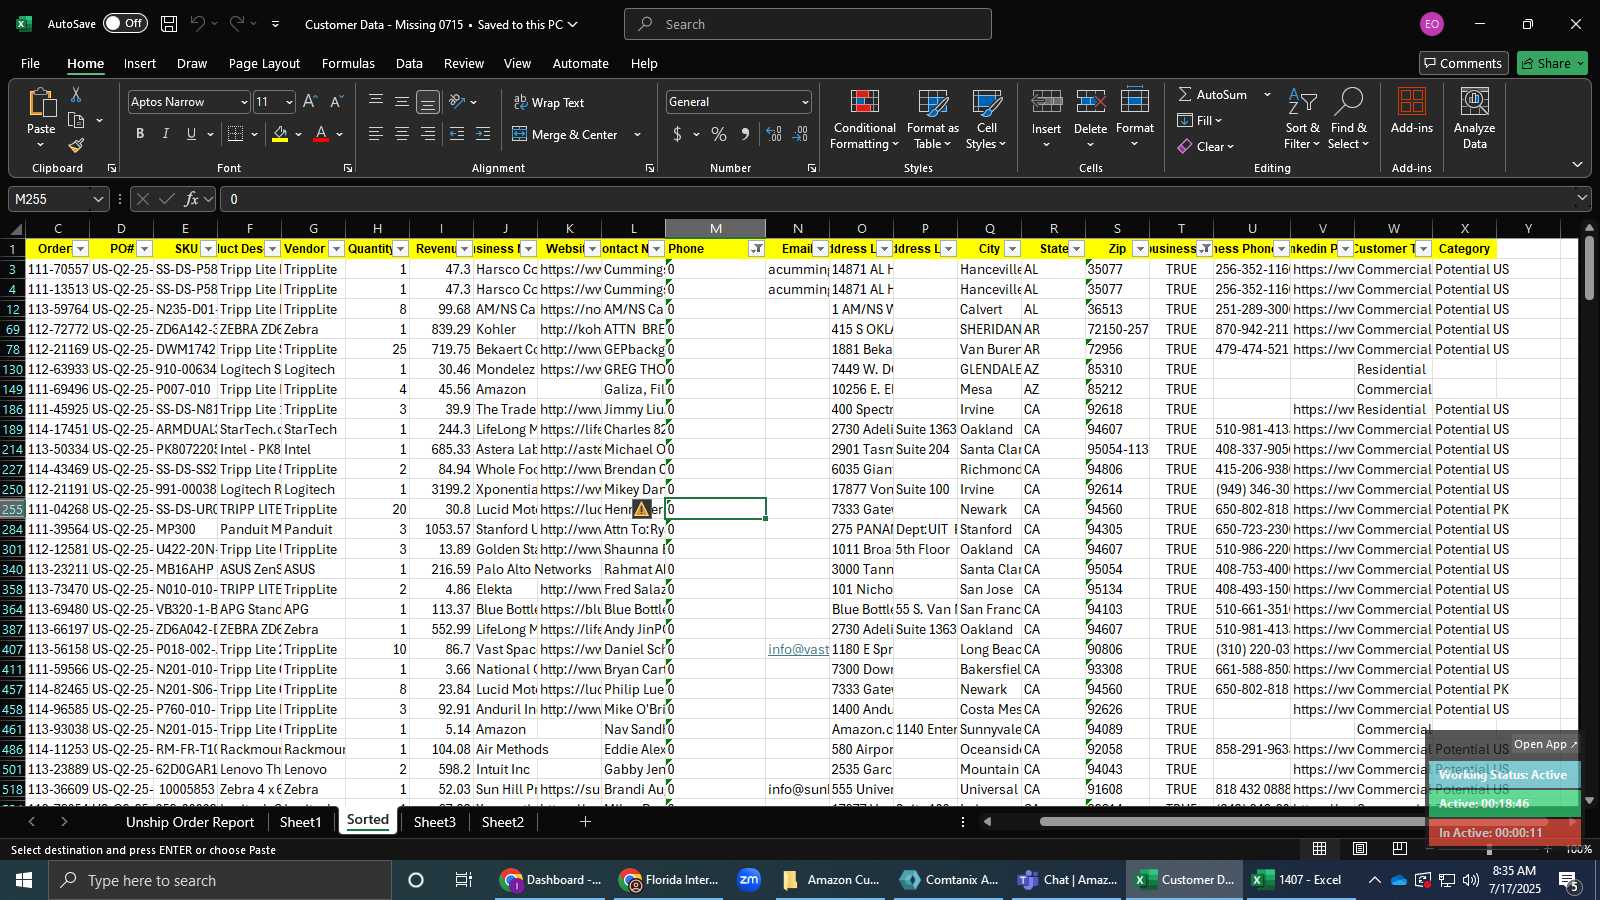This screenshot has height=900, width=1600.
Task: Open Find & Select menu
Action: (x=1348, y=119)
